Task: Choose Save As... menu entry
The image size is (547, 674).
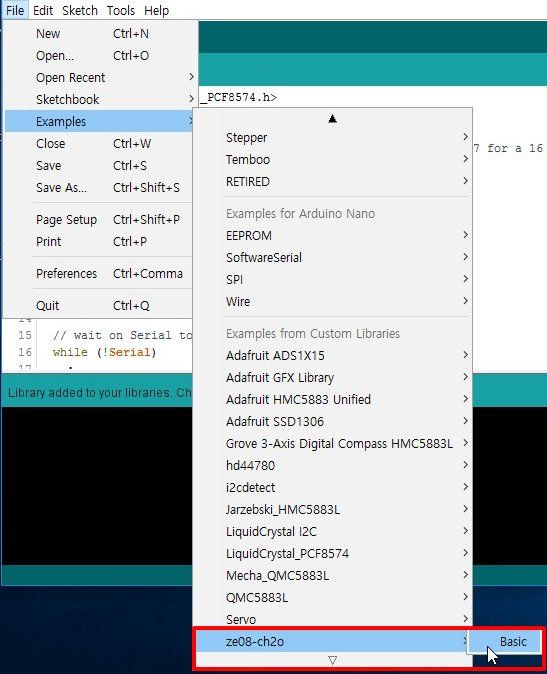Action: [99, 187]
